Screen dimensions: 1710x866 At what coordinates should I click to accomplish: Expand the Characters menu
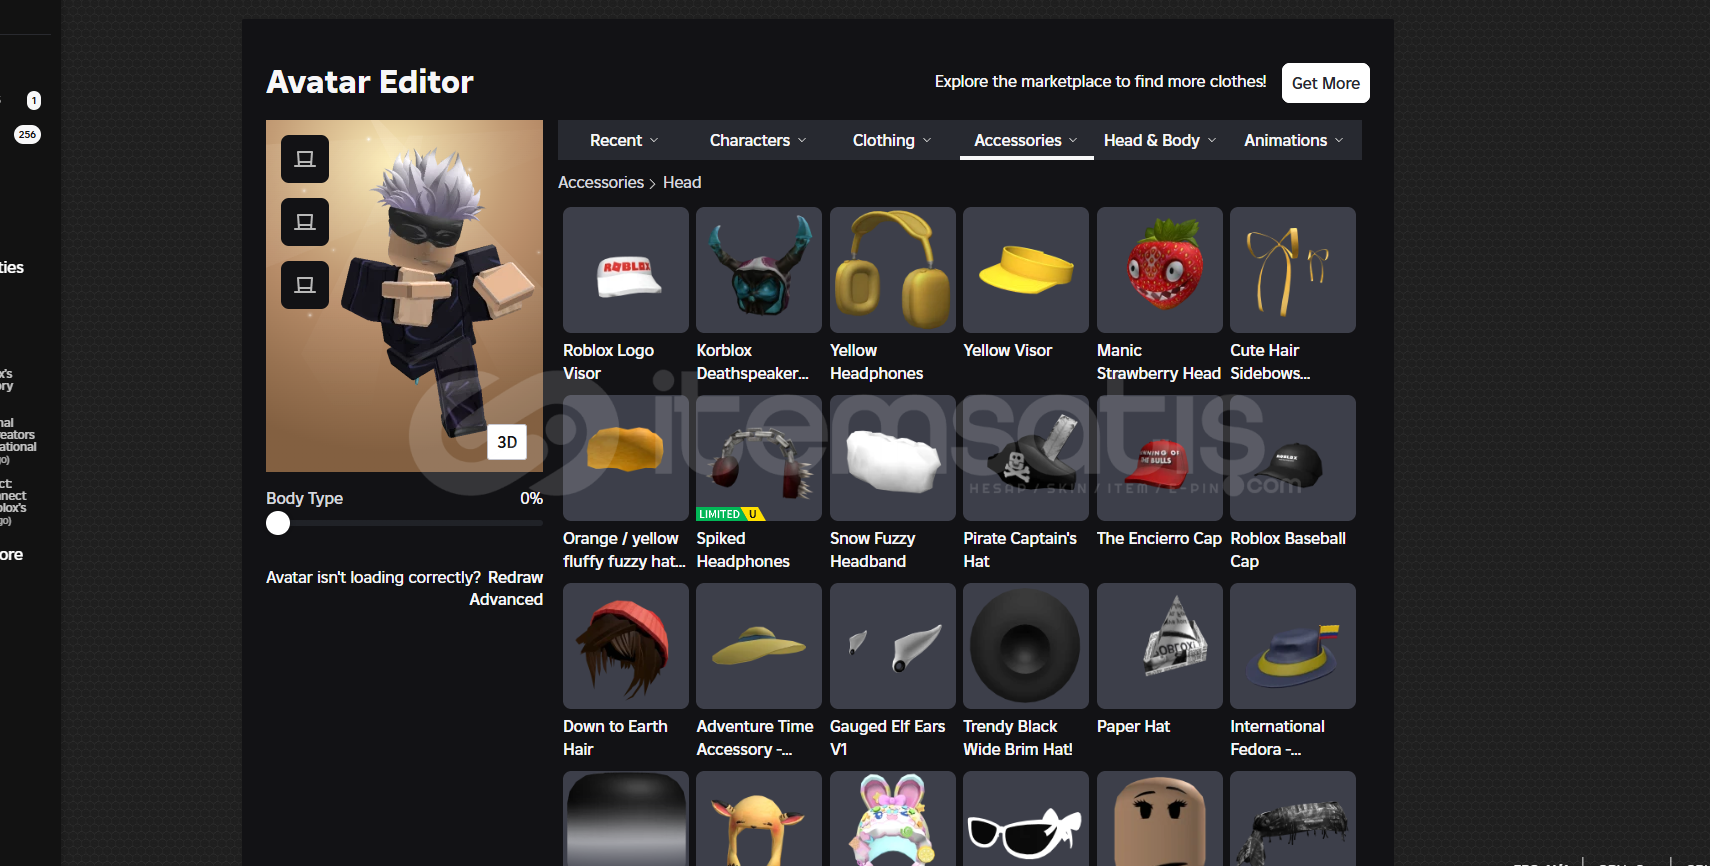758,140
